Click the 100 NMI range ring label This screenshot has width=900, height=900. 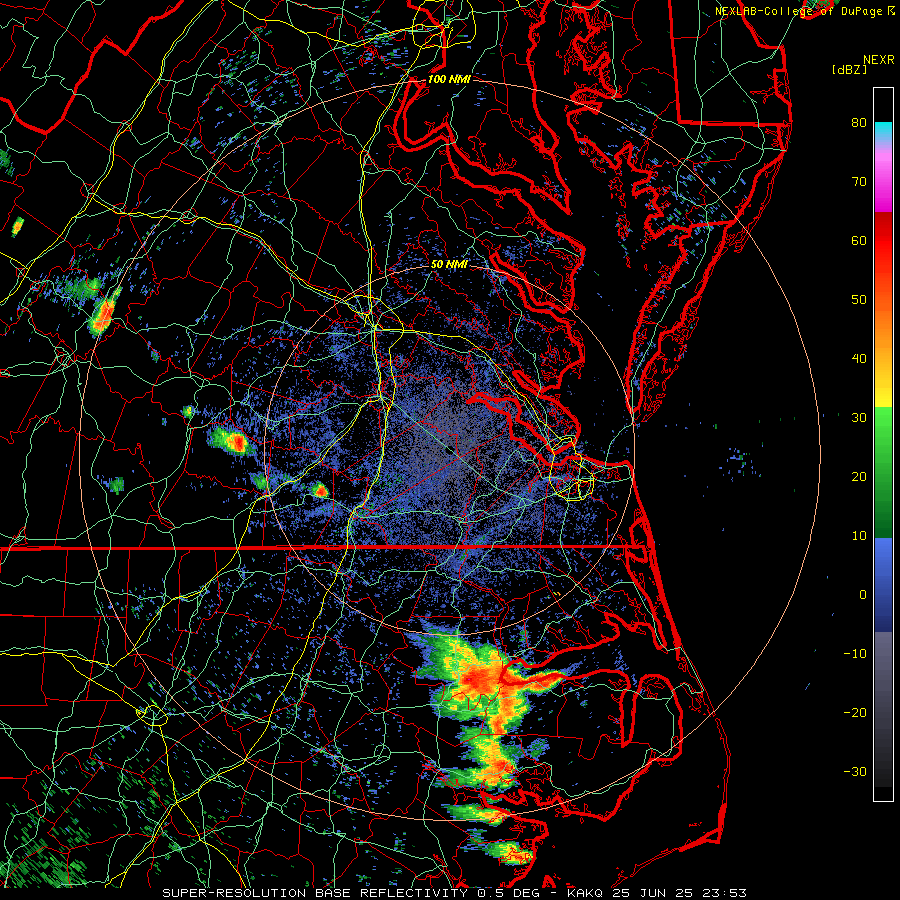point(449,79)
